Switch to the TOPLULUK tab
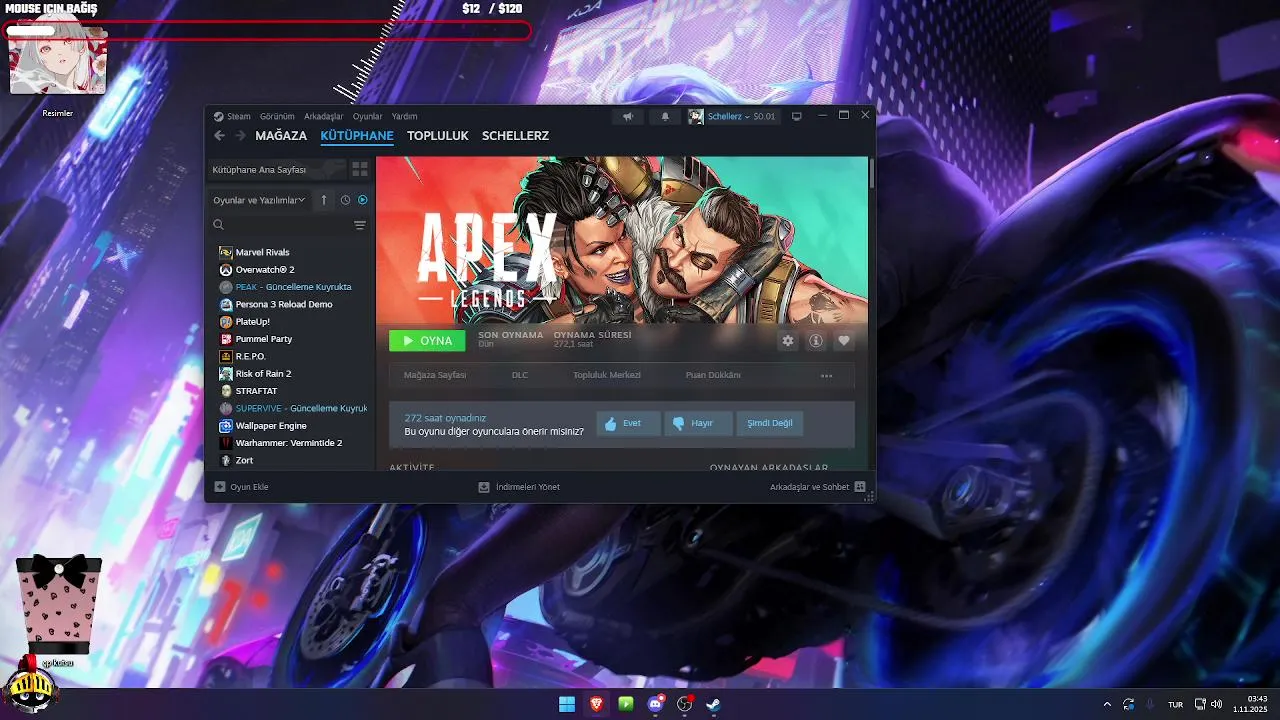Image resolution: width=1280 pixels, height=720 pixels. [438, 136]
